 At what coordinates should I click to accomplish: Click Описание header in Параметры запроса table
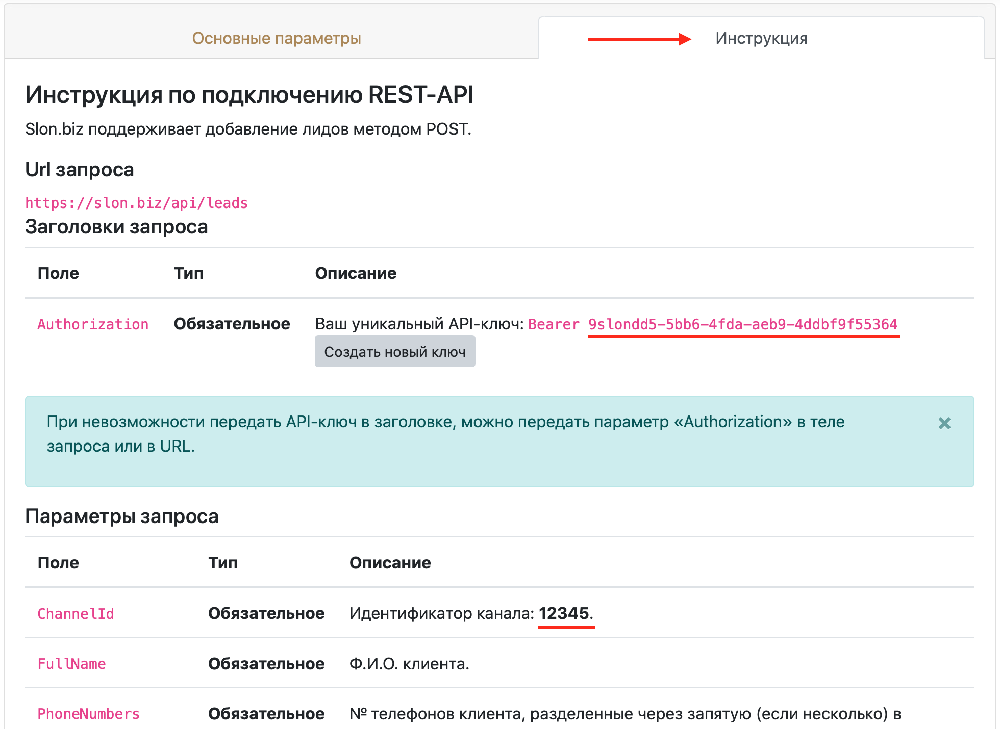pos(390,563)
